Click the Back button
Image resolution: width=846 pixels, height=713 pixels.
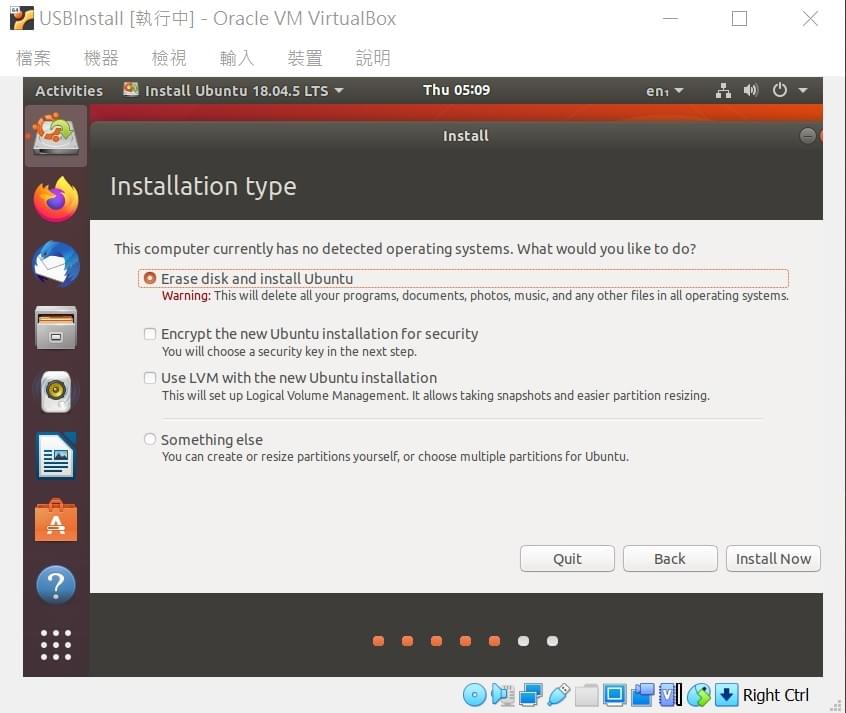(x=670, y=559)
